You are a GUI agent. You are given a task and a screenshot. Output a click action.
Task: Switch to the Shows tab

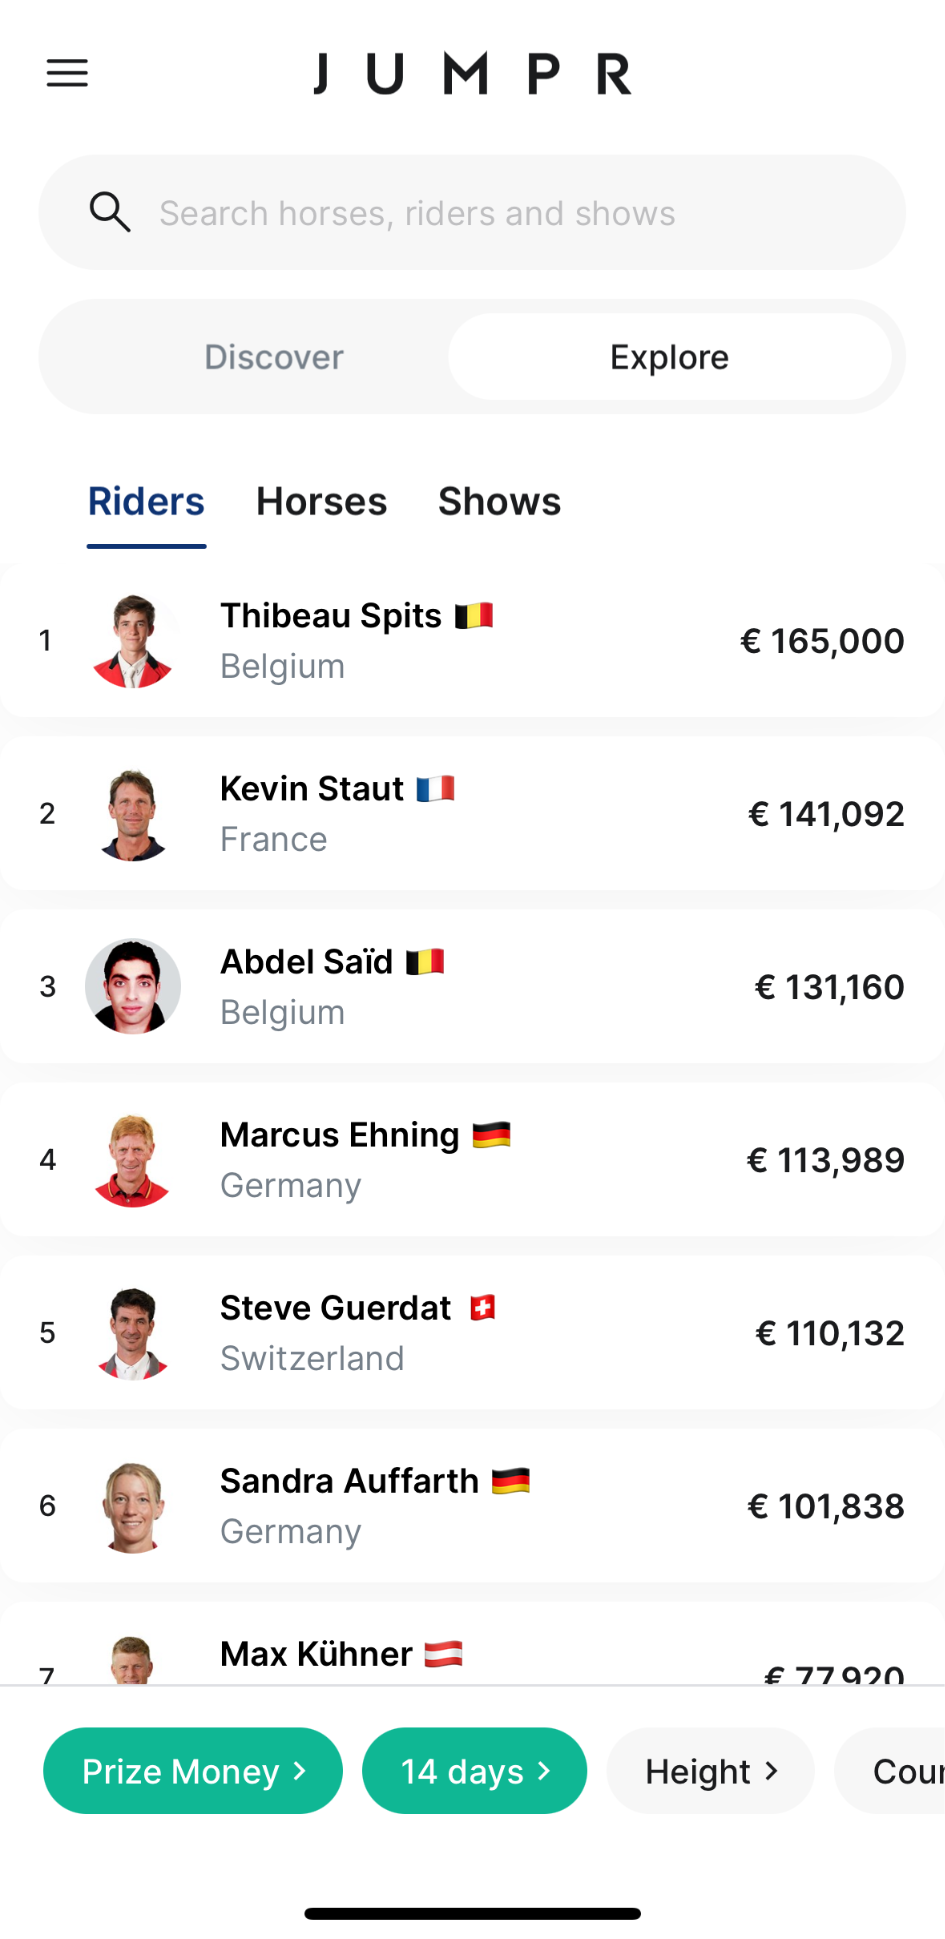(499, 502)
